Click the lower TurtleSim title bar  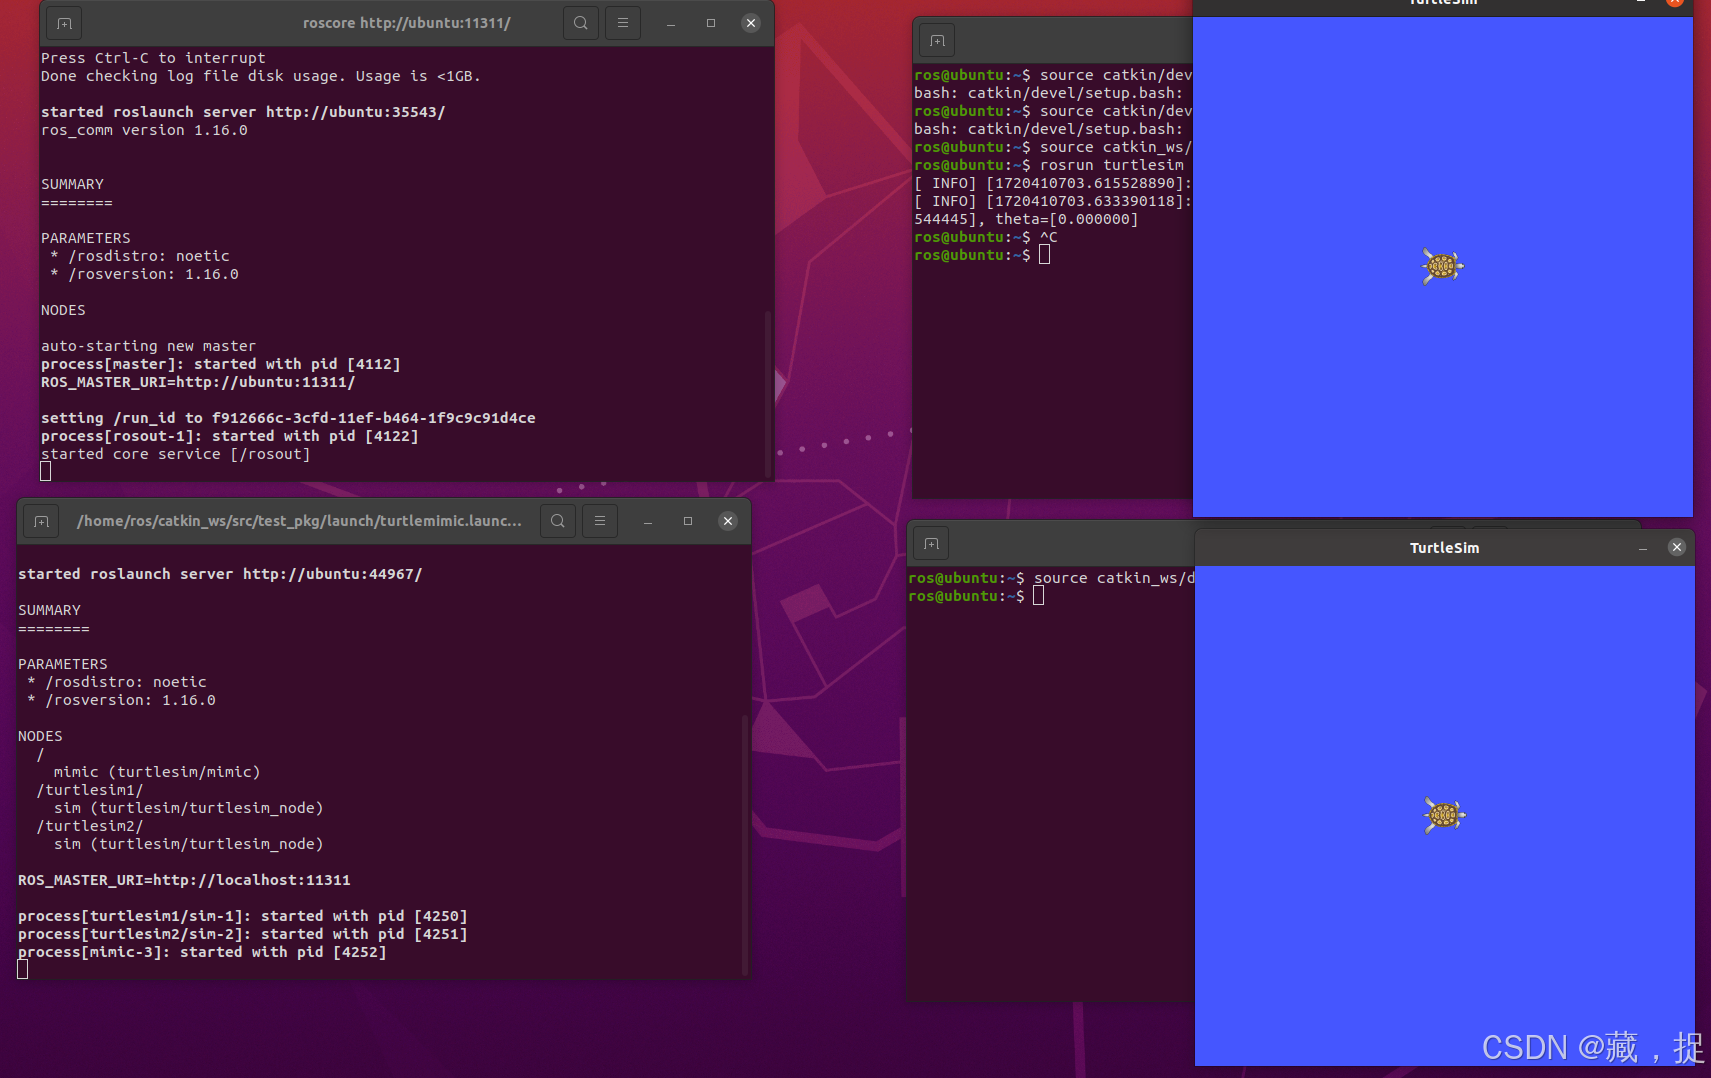coord(1444,548)
